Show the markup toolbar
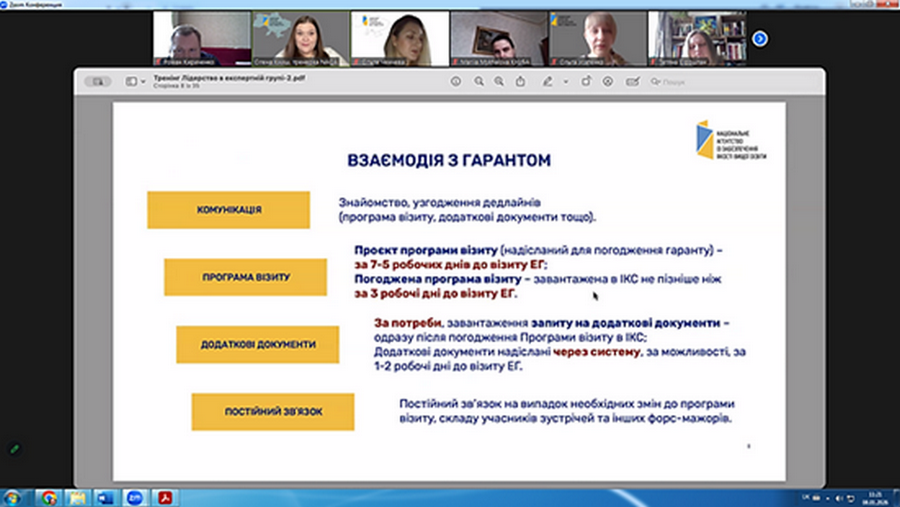 click(607, 81)
